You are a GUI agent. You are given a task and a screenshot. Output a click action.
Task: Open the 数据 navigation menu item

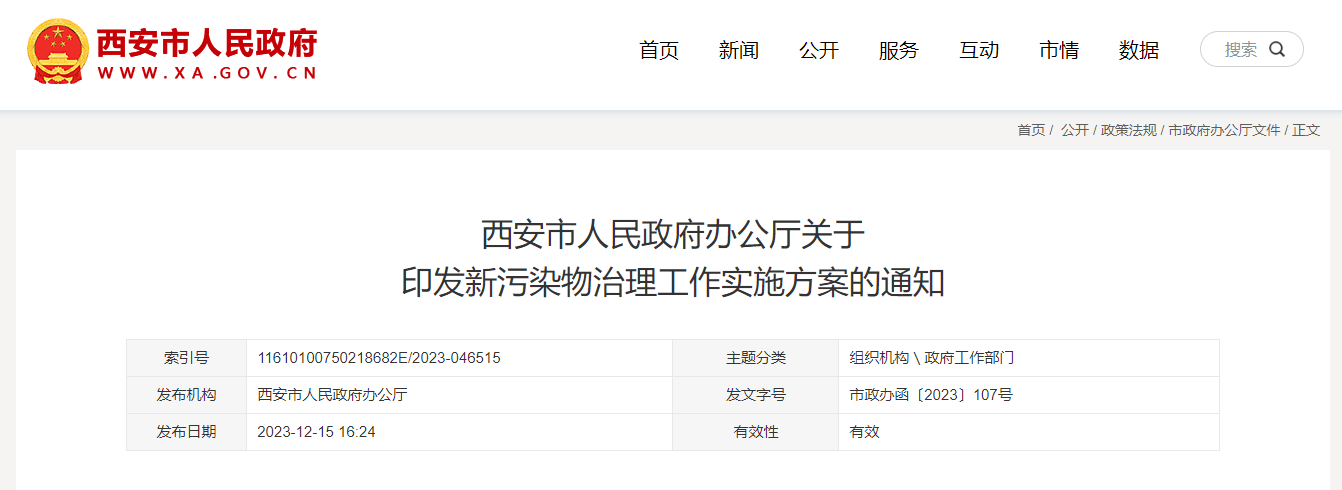coord(1139,50)
